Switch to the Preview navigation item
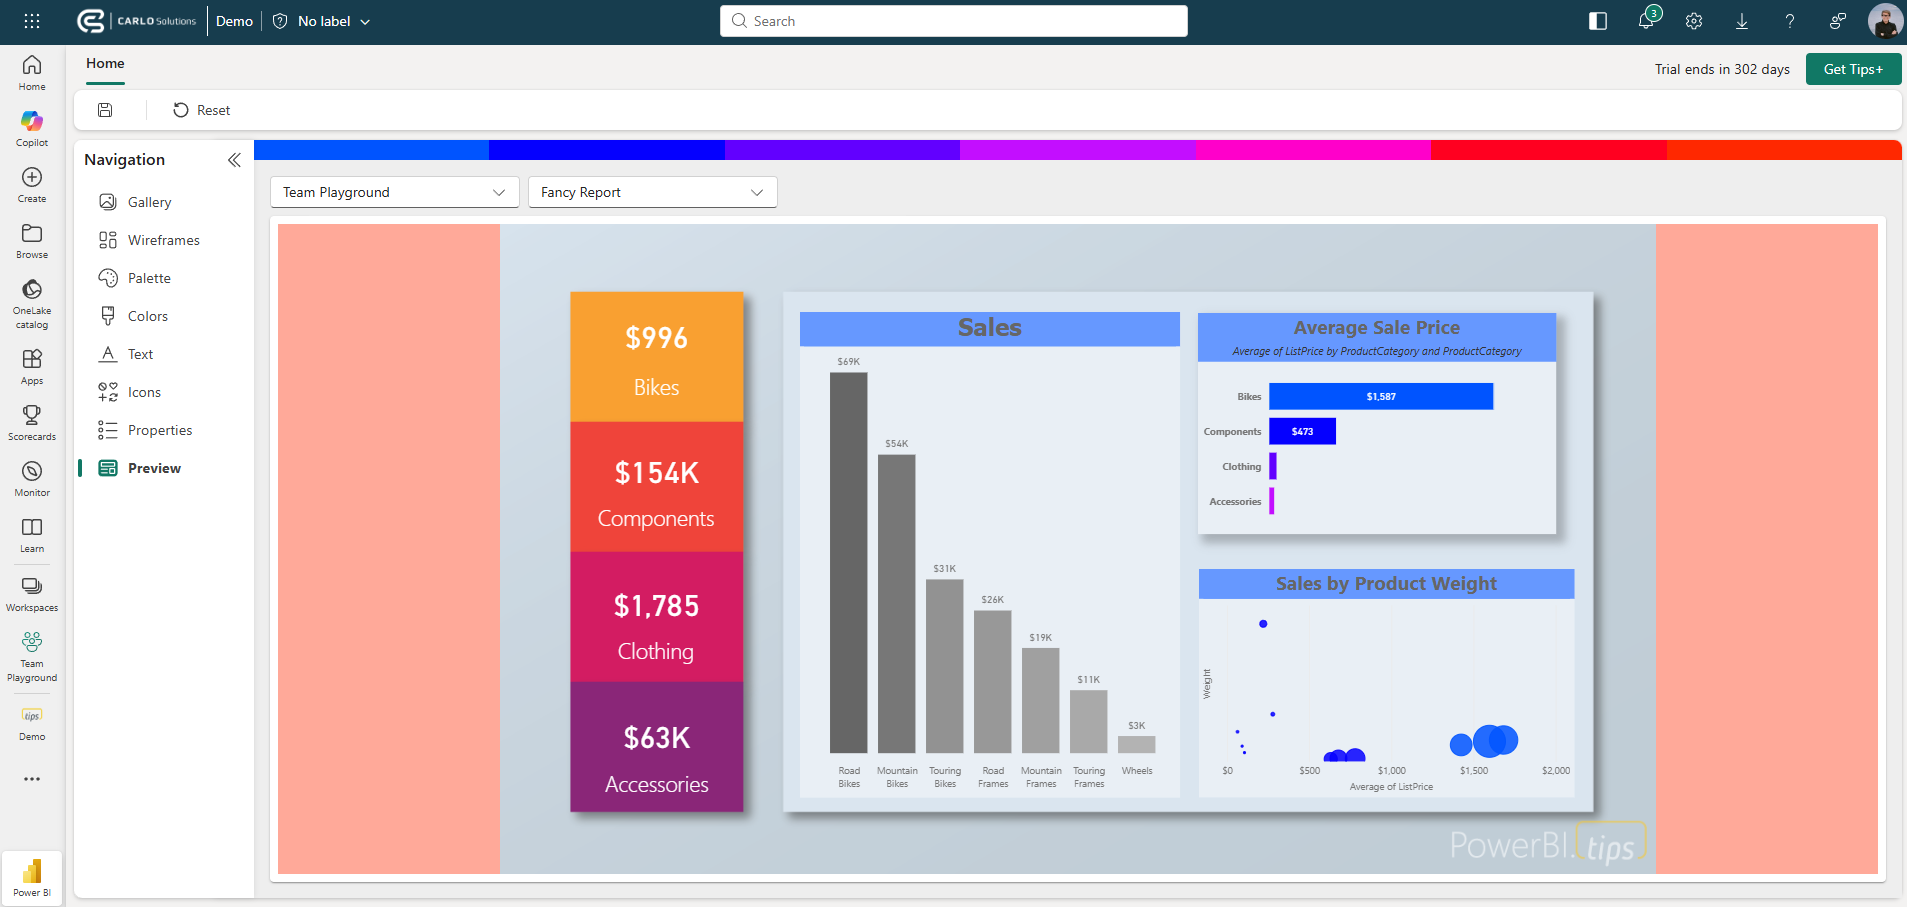 click(155, 467)
